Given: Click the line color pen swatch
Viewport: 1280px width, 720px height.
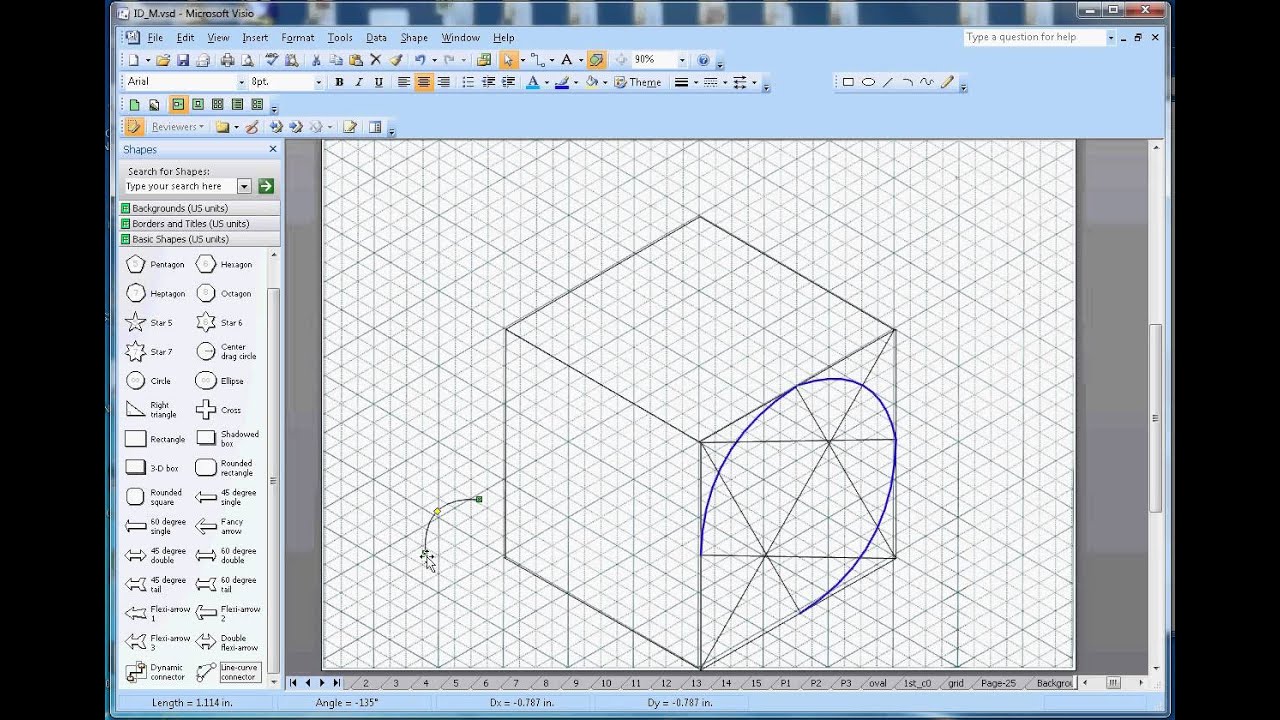Looking at the screenshot, I should pyautogui.click(x=562, y=82).
